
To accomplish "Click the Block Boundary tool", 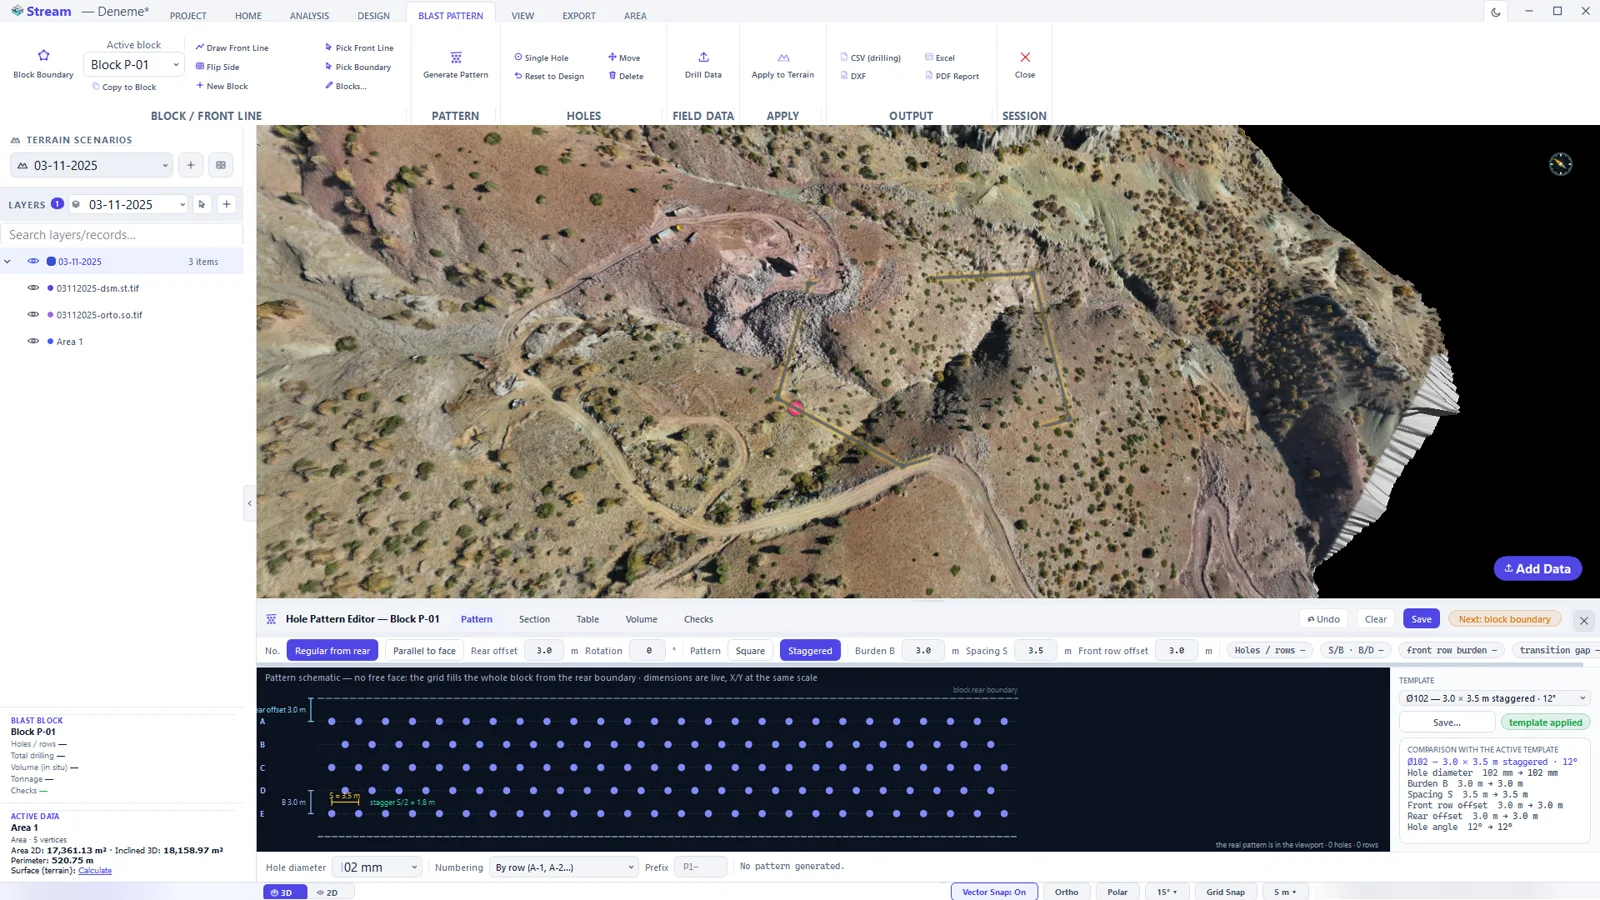I will point(43,64).
